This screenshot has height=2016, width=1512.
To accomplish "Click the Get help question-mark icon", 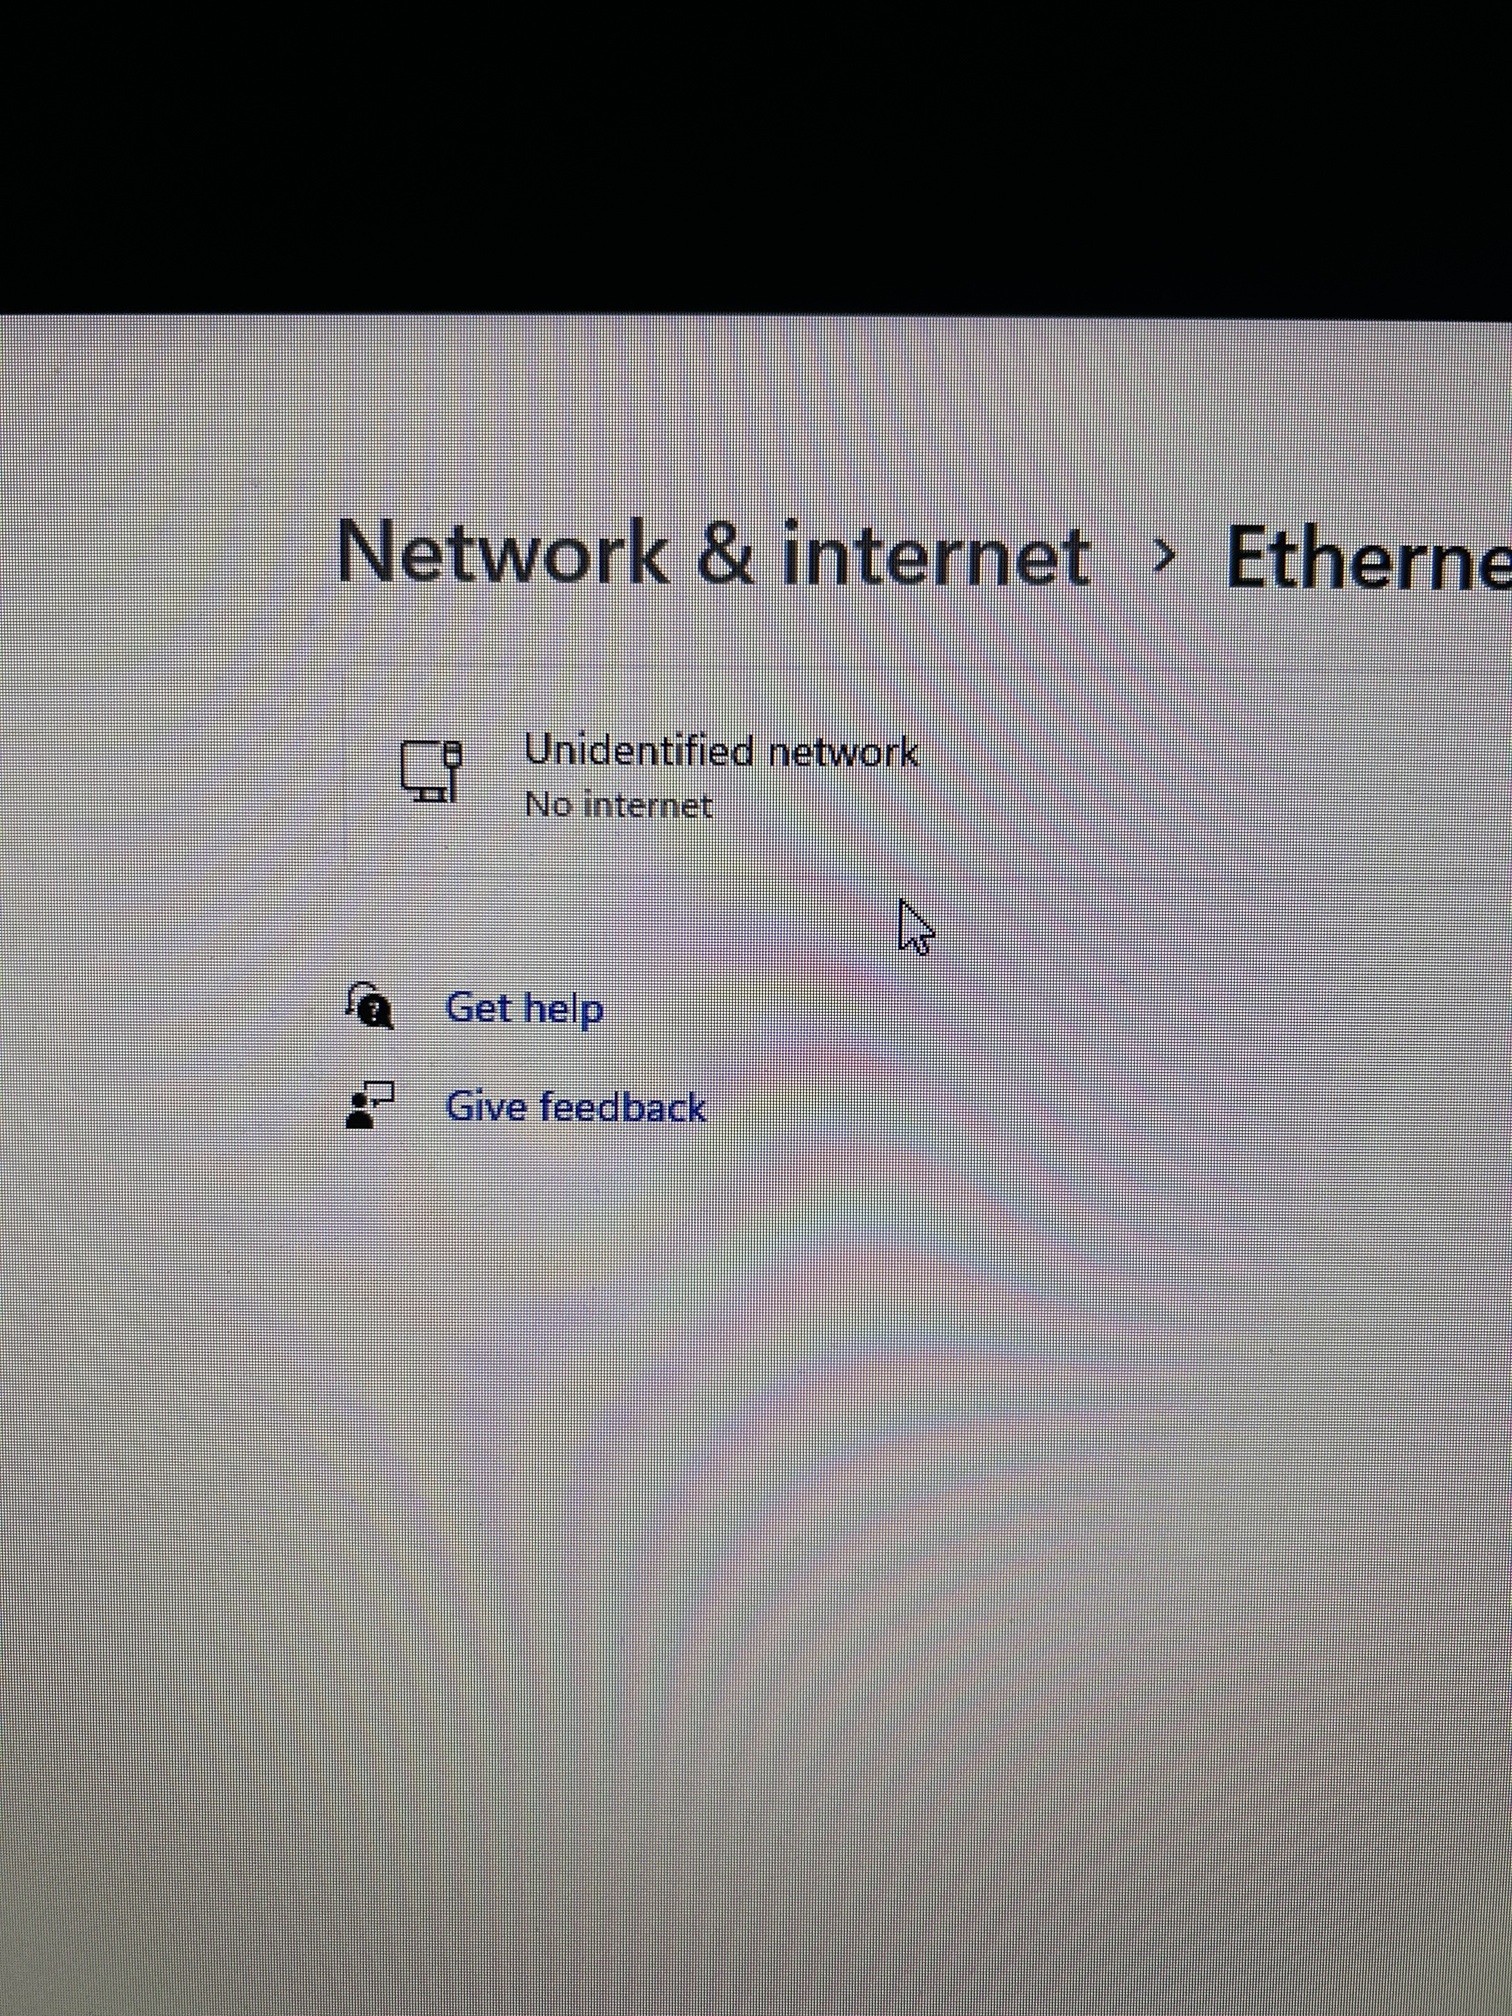I will click(x=370, y=1006).
